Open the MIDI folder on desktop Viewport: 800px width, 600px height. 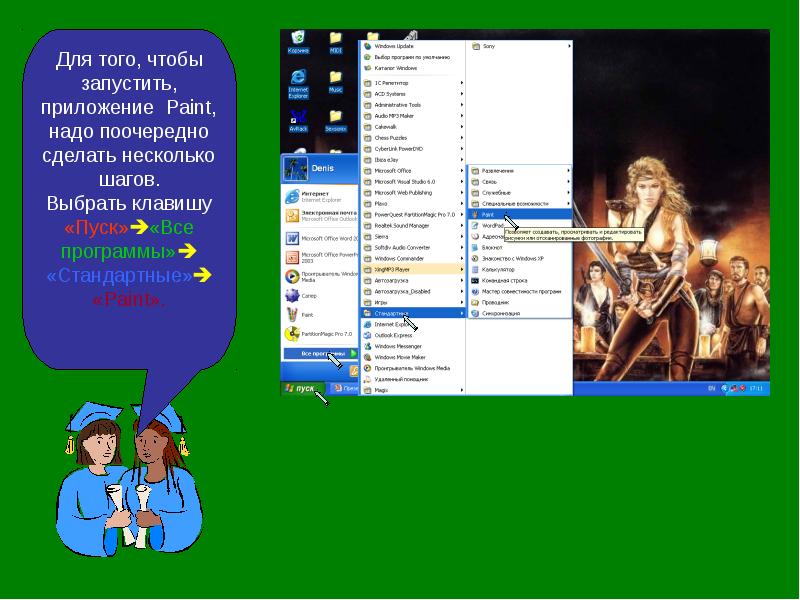pos(335,41)
